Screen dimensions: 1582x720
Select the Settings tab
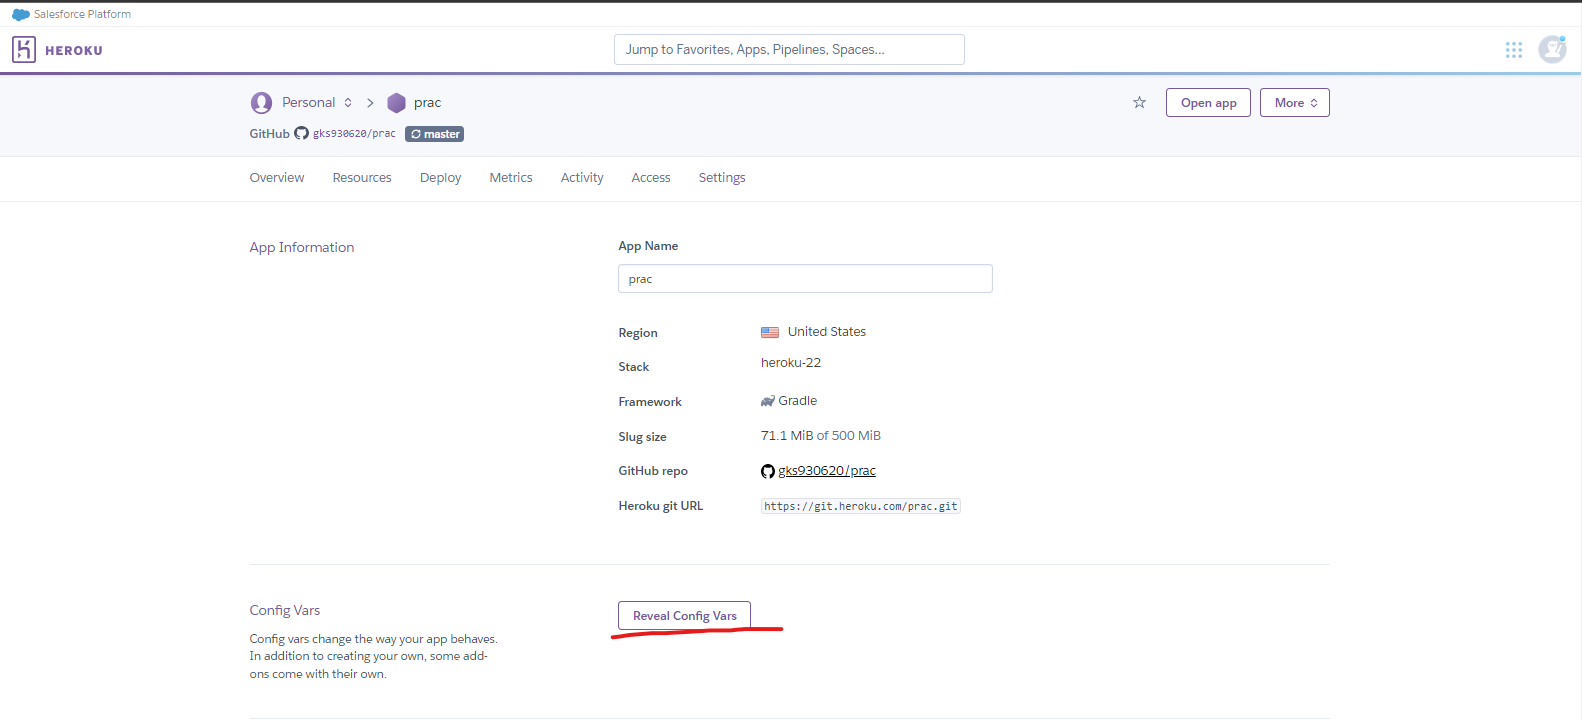722,178
